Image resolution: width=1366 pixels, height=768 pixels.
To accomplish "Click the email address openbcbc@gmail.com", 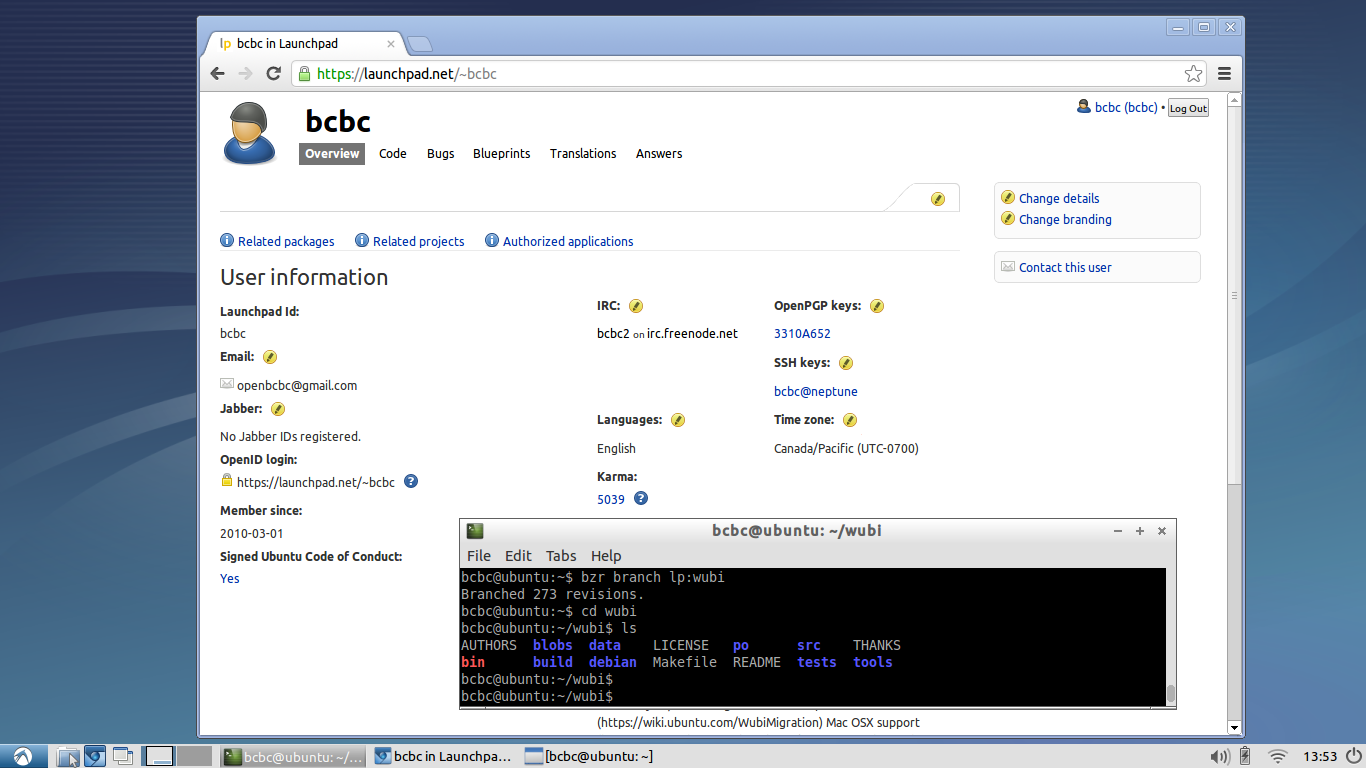I will pos(297,385).
